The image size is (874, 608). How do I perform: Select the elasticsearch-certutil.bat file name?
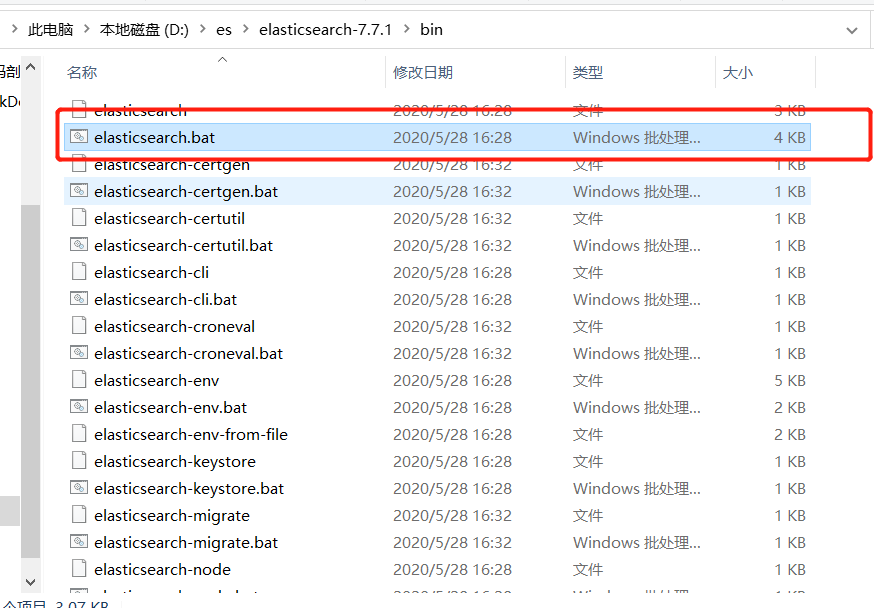(x=183, y=246)
